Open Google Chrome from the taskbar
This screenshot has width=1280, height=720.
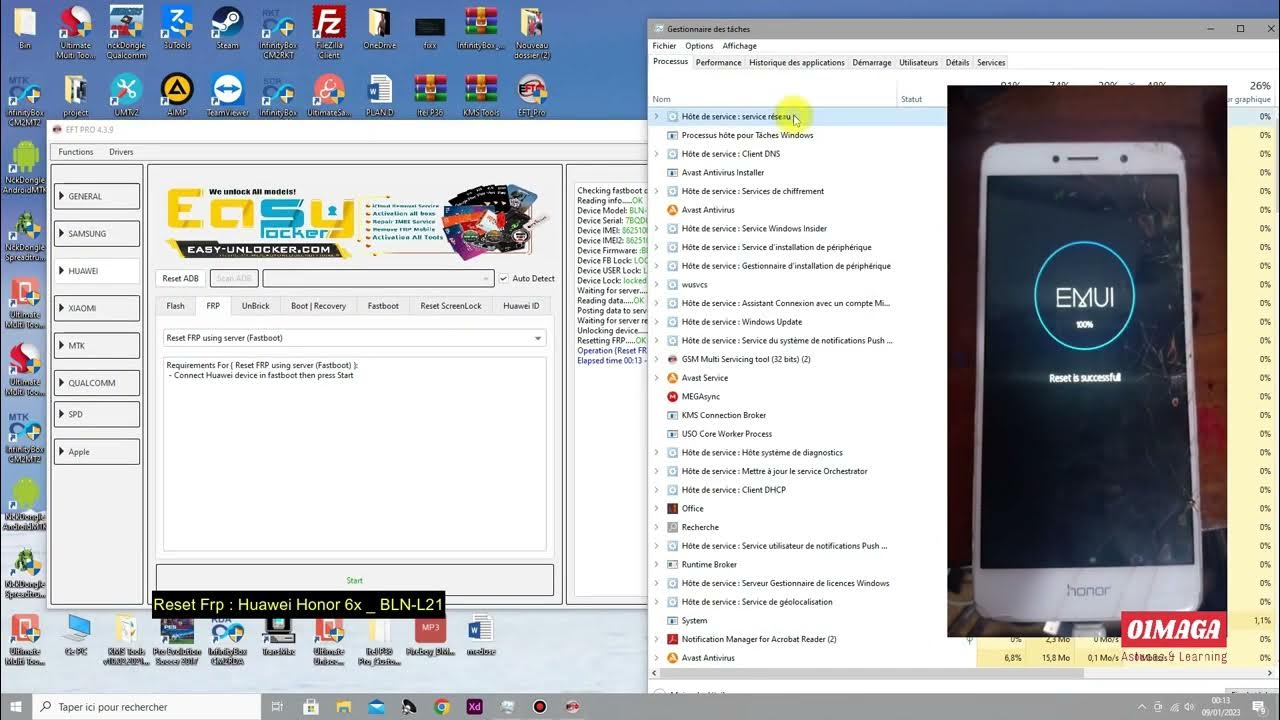pyautogui.click(x=441, y=707)
